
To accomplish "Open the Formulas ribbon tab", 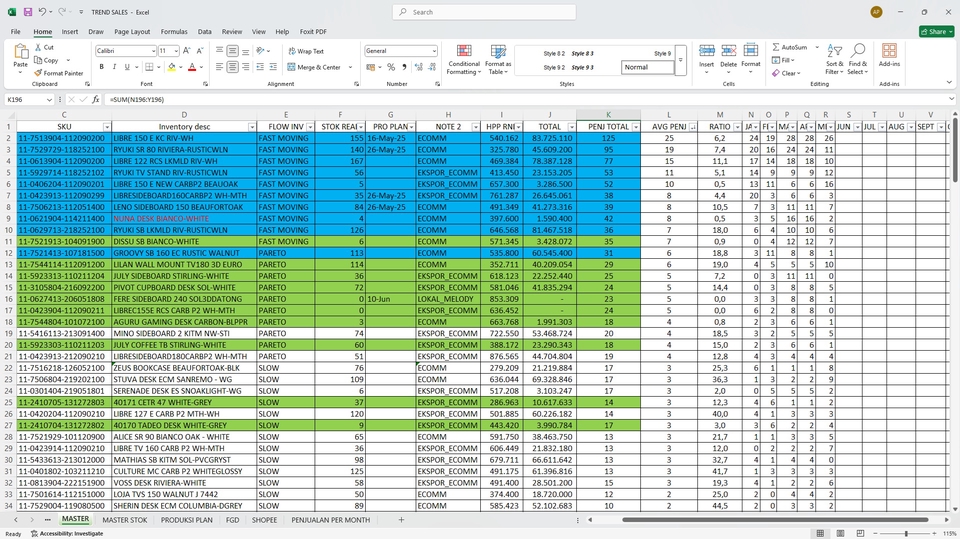I will coord(174,31).
